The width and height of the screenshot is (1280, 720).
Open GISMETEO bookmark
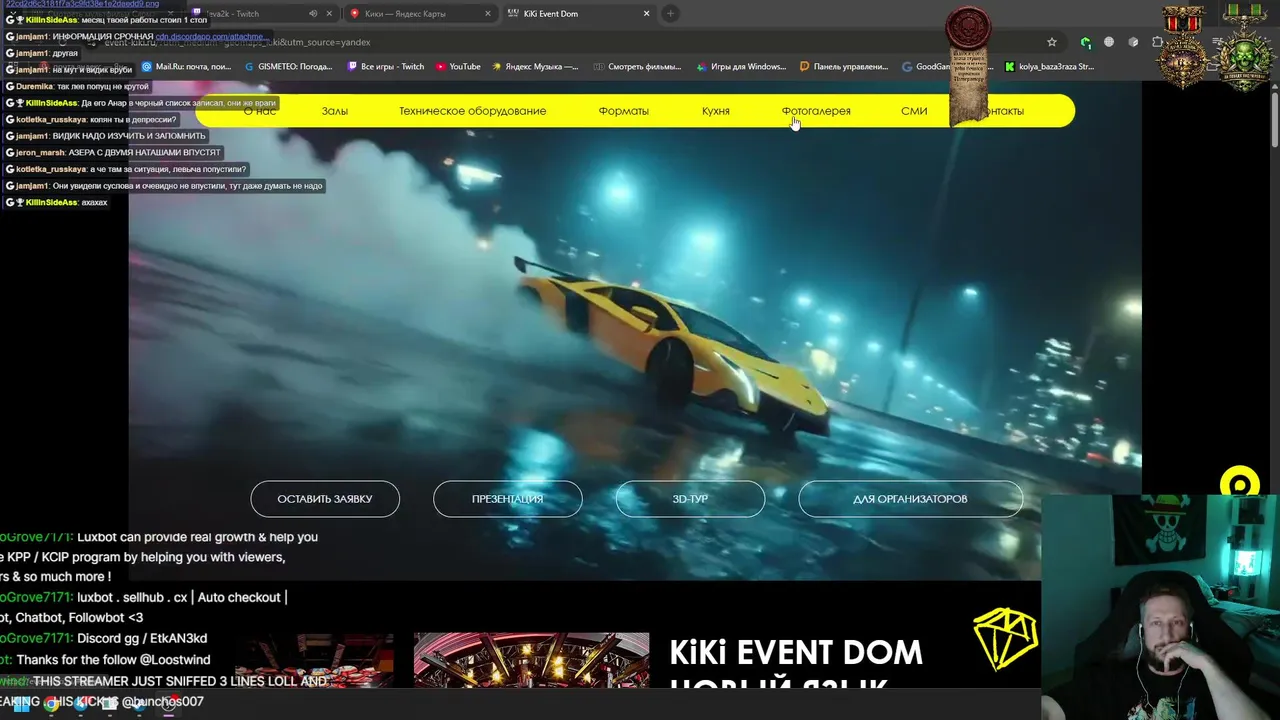pos(288,67)
